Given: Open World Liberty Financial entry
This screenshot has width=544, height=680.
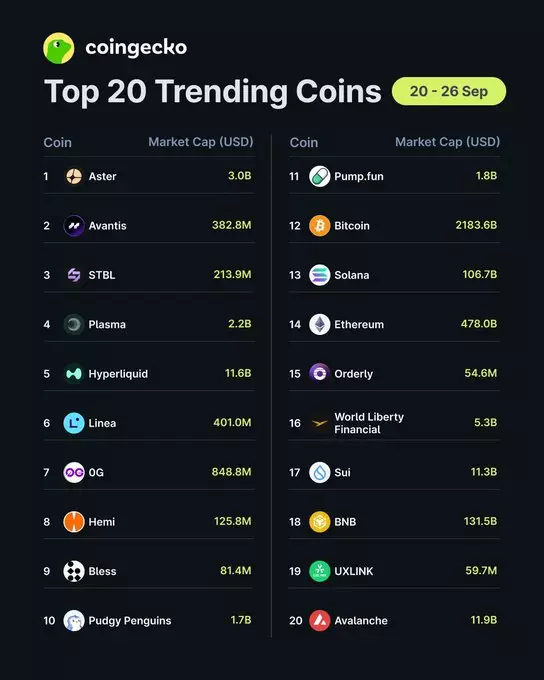Looking at the screenshot, I should [x=369, y=423].
